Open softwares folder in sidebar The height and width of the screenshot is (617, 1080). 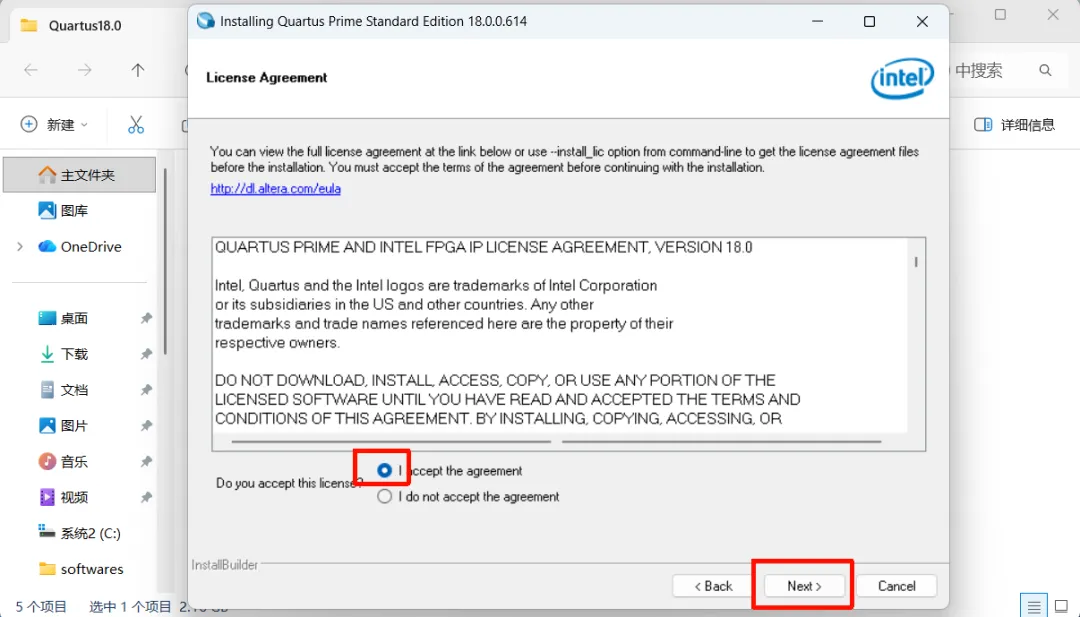pos(80,569)
